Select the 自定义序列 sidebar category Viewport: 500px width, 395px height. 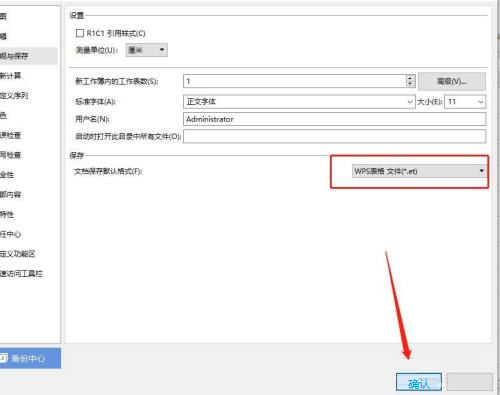coord(14,96)
